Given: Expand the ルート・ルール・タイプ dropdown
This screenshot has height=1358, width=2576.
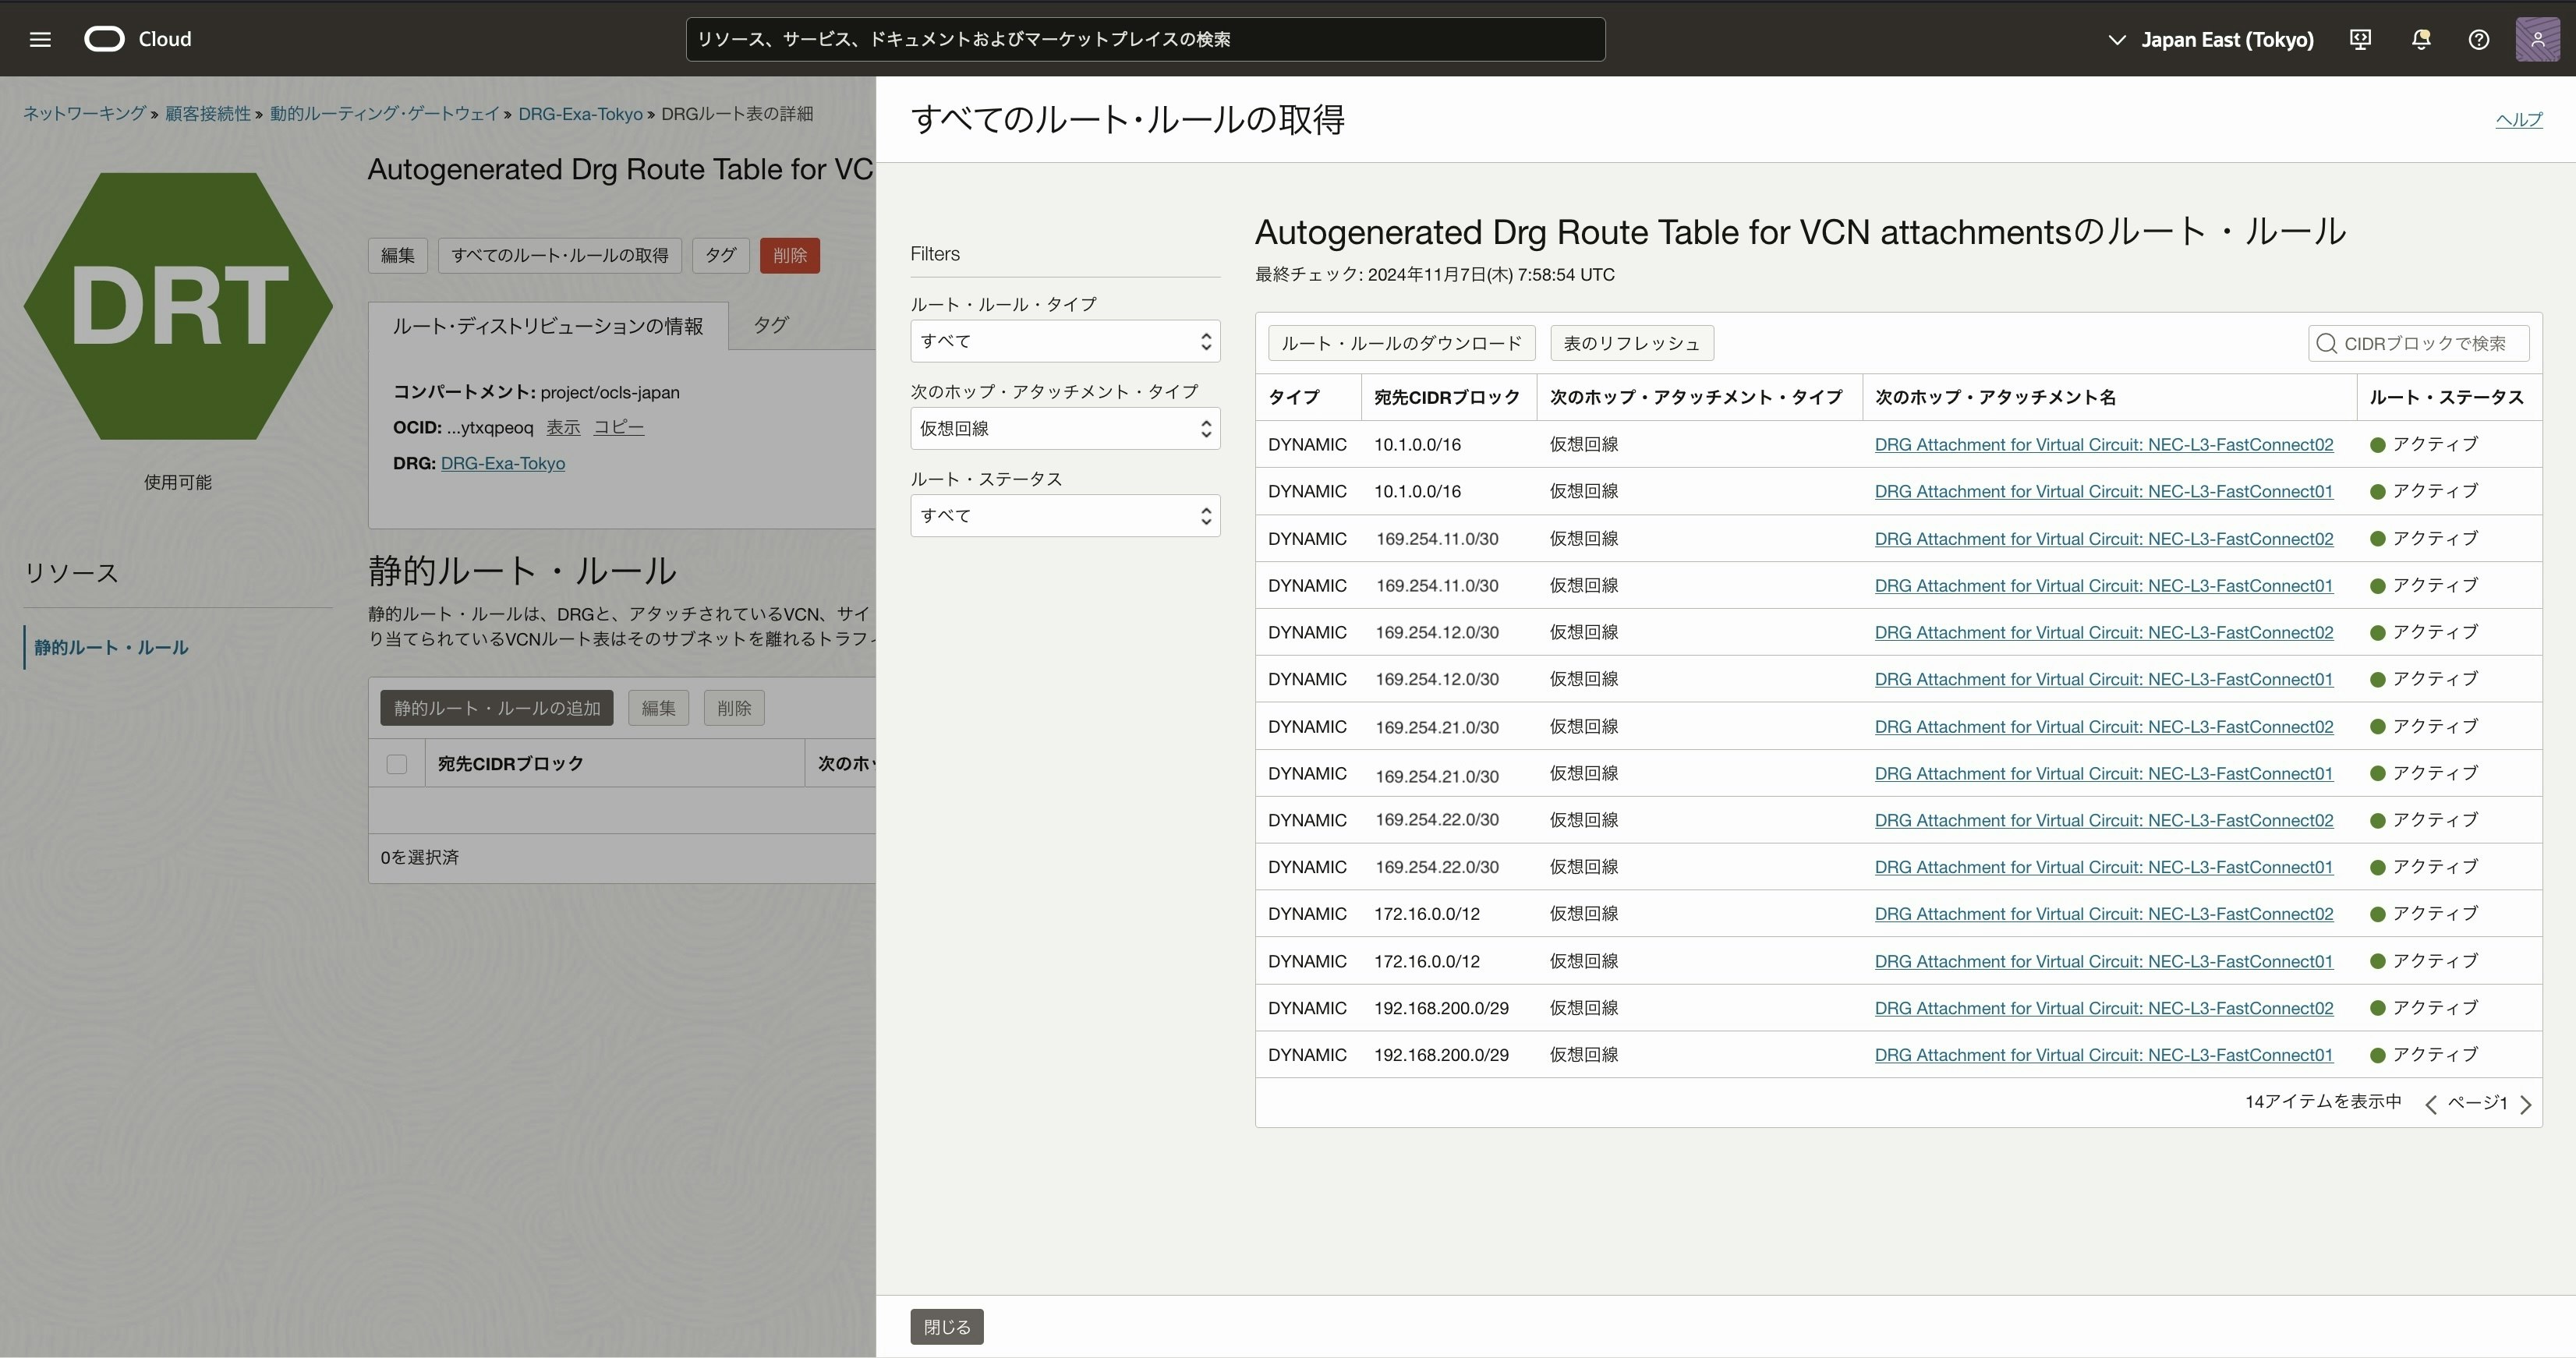Looking at the screenshot, I should 1064,341.
